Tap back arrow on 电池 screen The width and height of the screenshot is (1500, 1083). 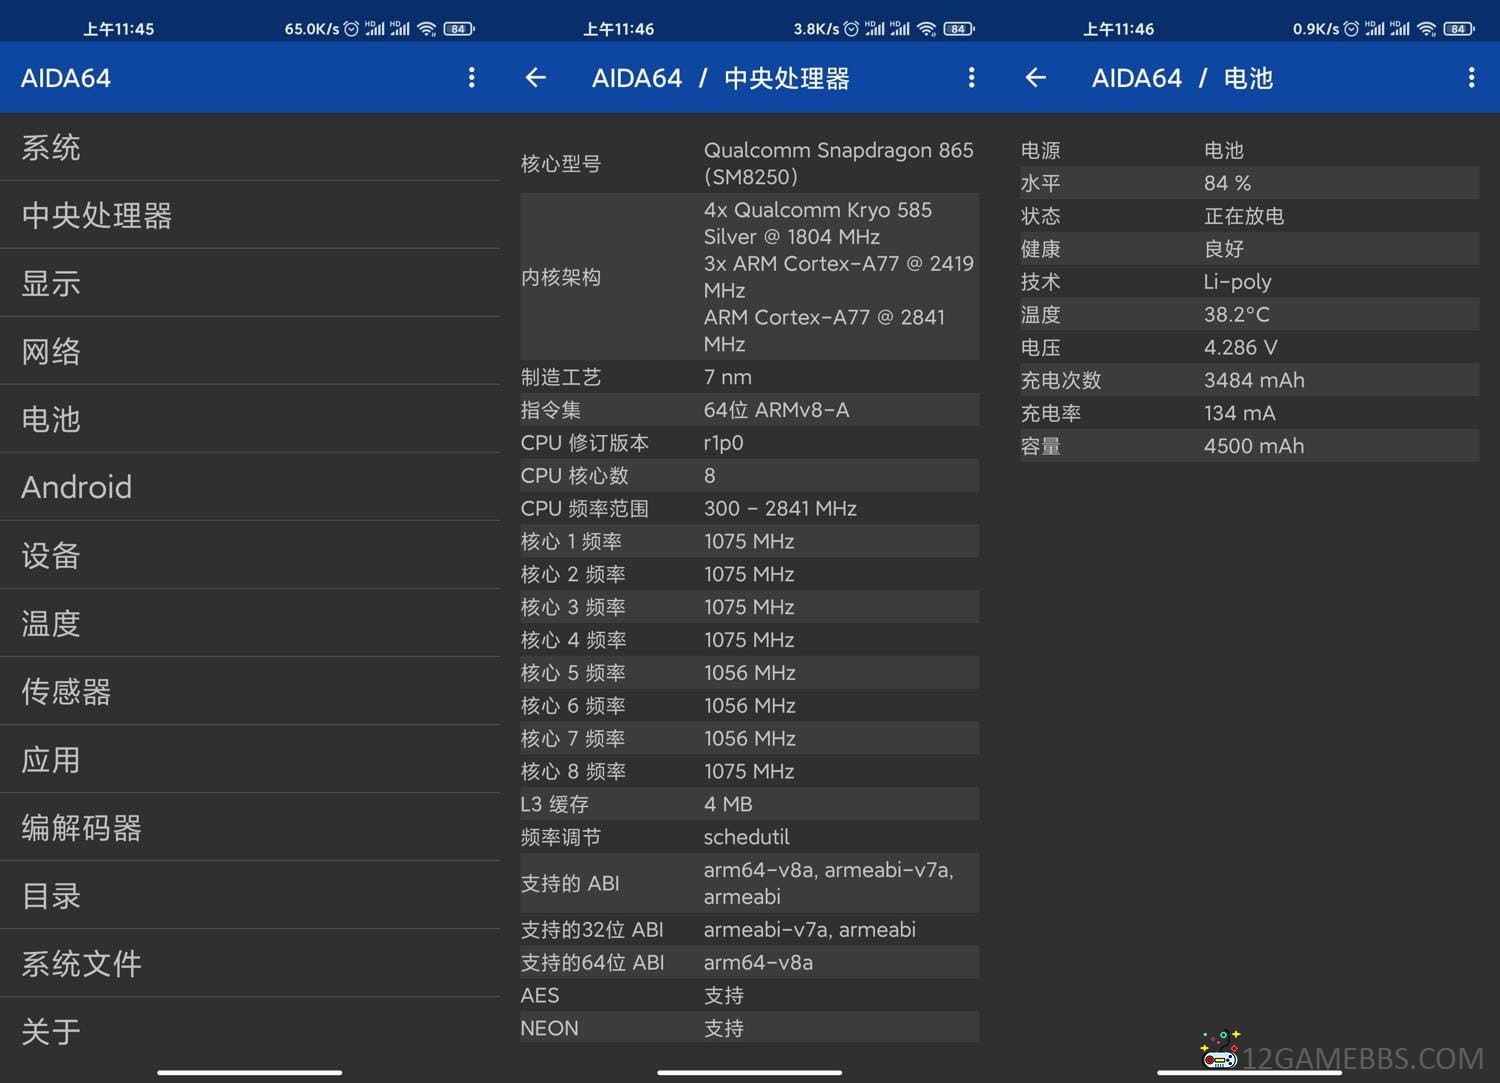coord(1036,78)
